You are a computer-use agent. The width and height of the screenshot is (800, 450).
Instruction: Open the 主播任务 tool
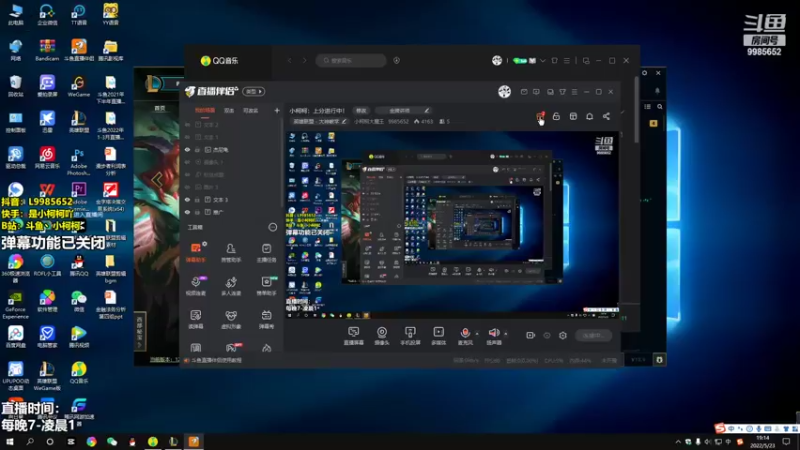266,252
